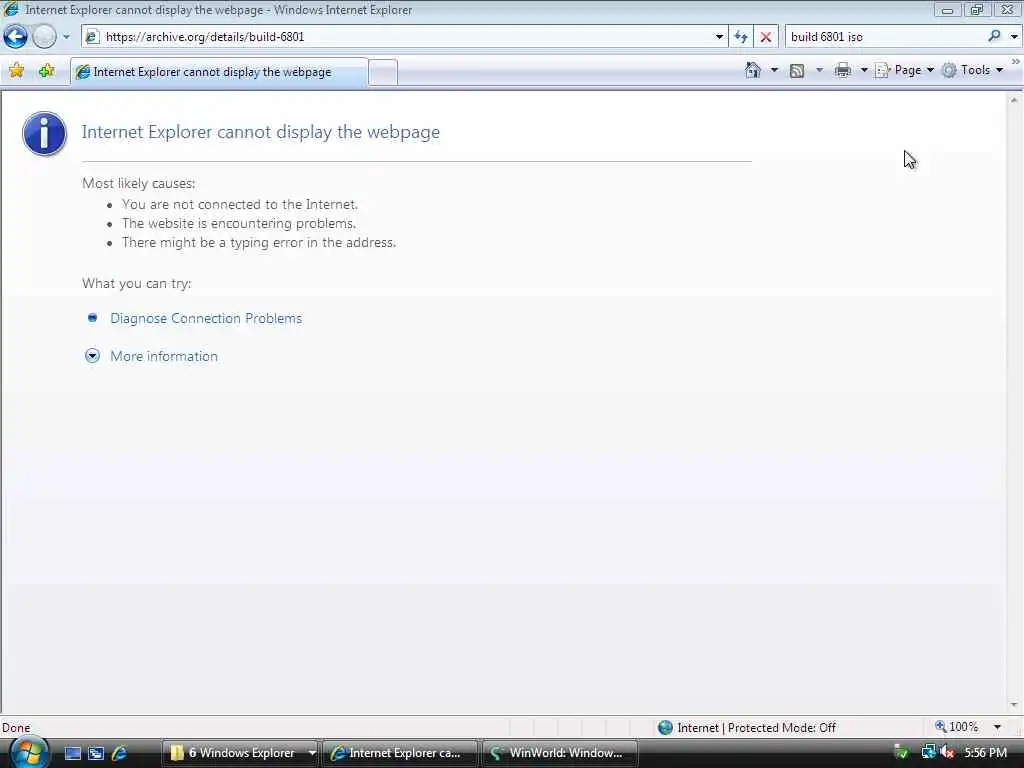Click the network tray icon
Viewport: 1024px width, 768px height.
(928, 753)
